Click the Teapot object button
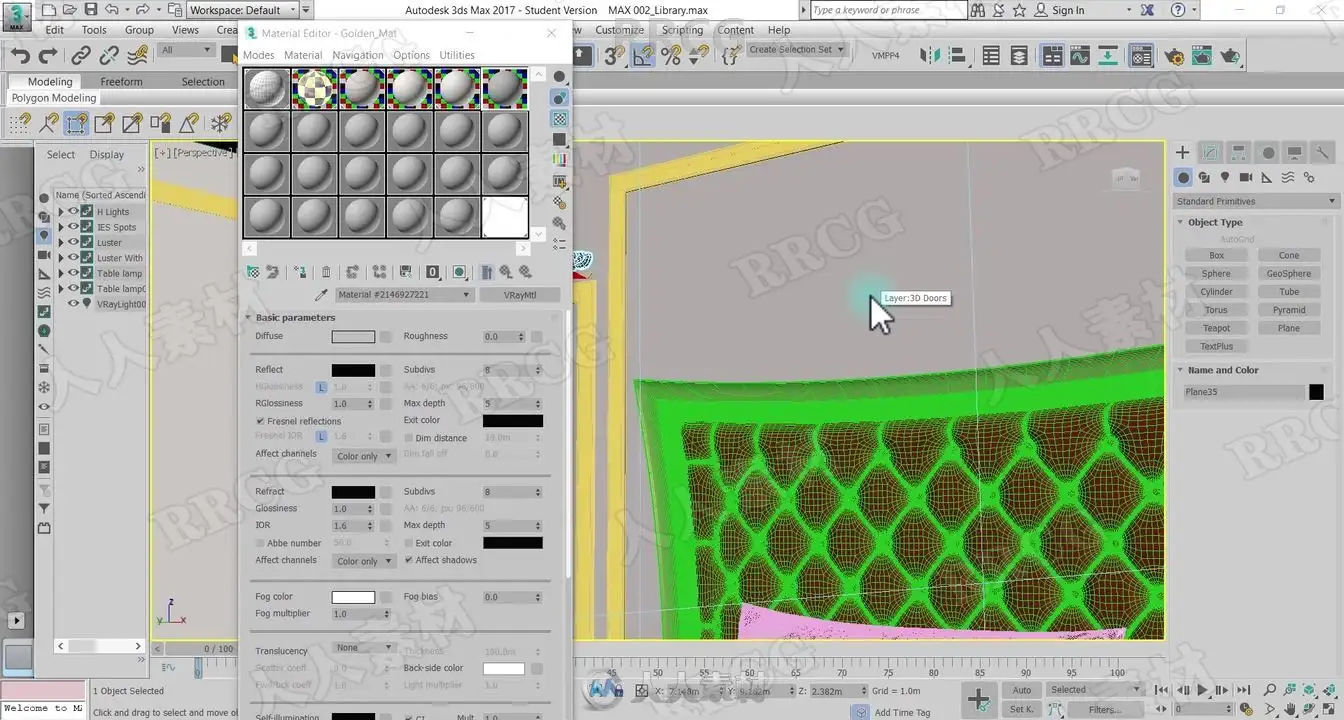Image resolution: width=1344 pixels, height=720 pixels. [1216, 328]
